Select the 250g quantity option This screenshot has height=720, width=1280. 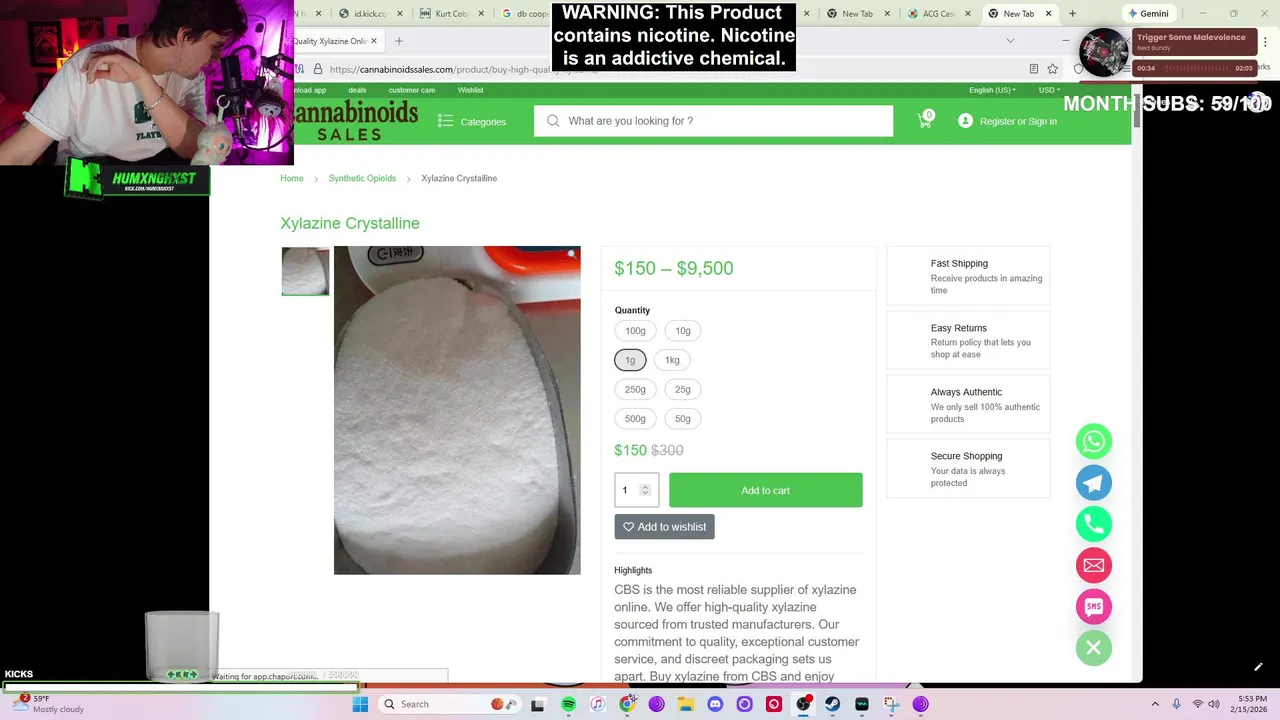pyautogui.click(x=635, y=389)
